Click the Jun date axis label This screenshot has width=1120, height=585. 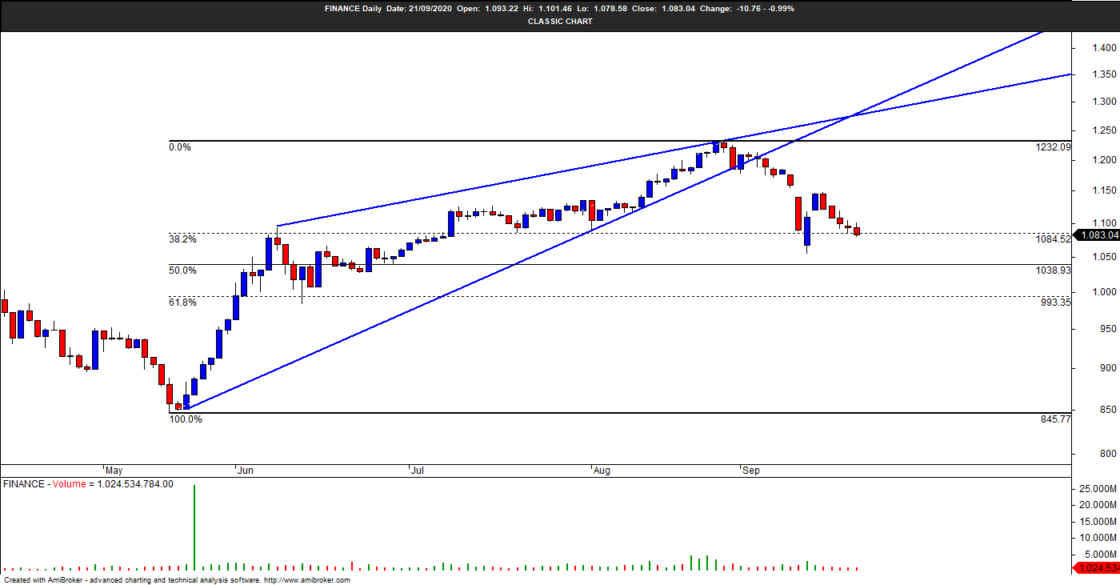(246, 471)
